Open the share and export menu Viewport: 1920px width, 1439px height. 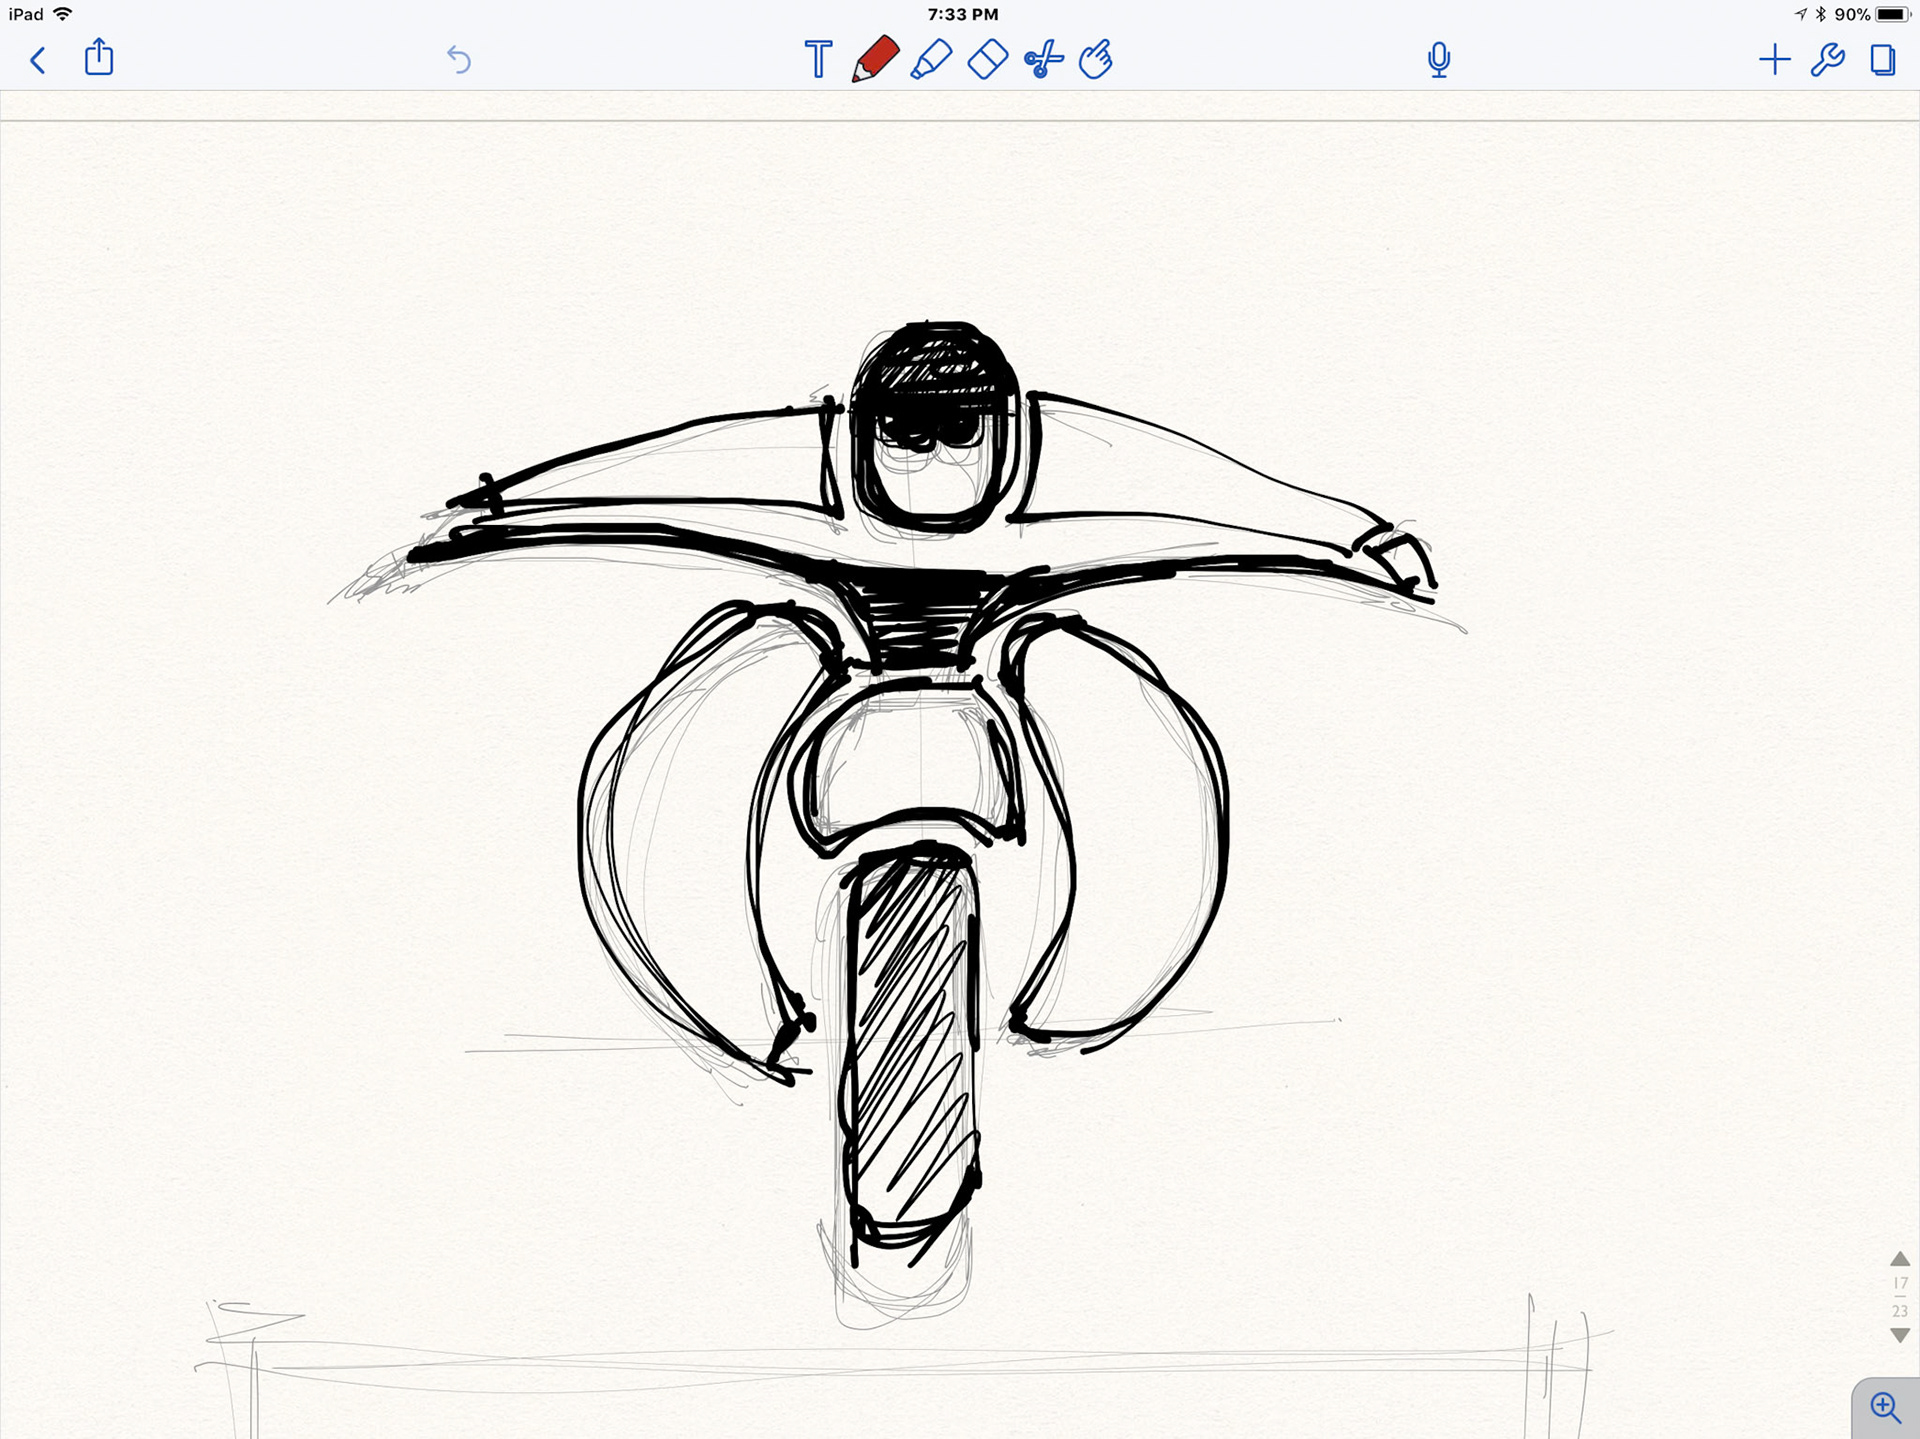[x=99, y=58]
